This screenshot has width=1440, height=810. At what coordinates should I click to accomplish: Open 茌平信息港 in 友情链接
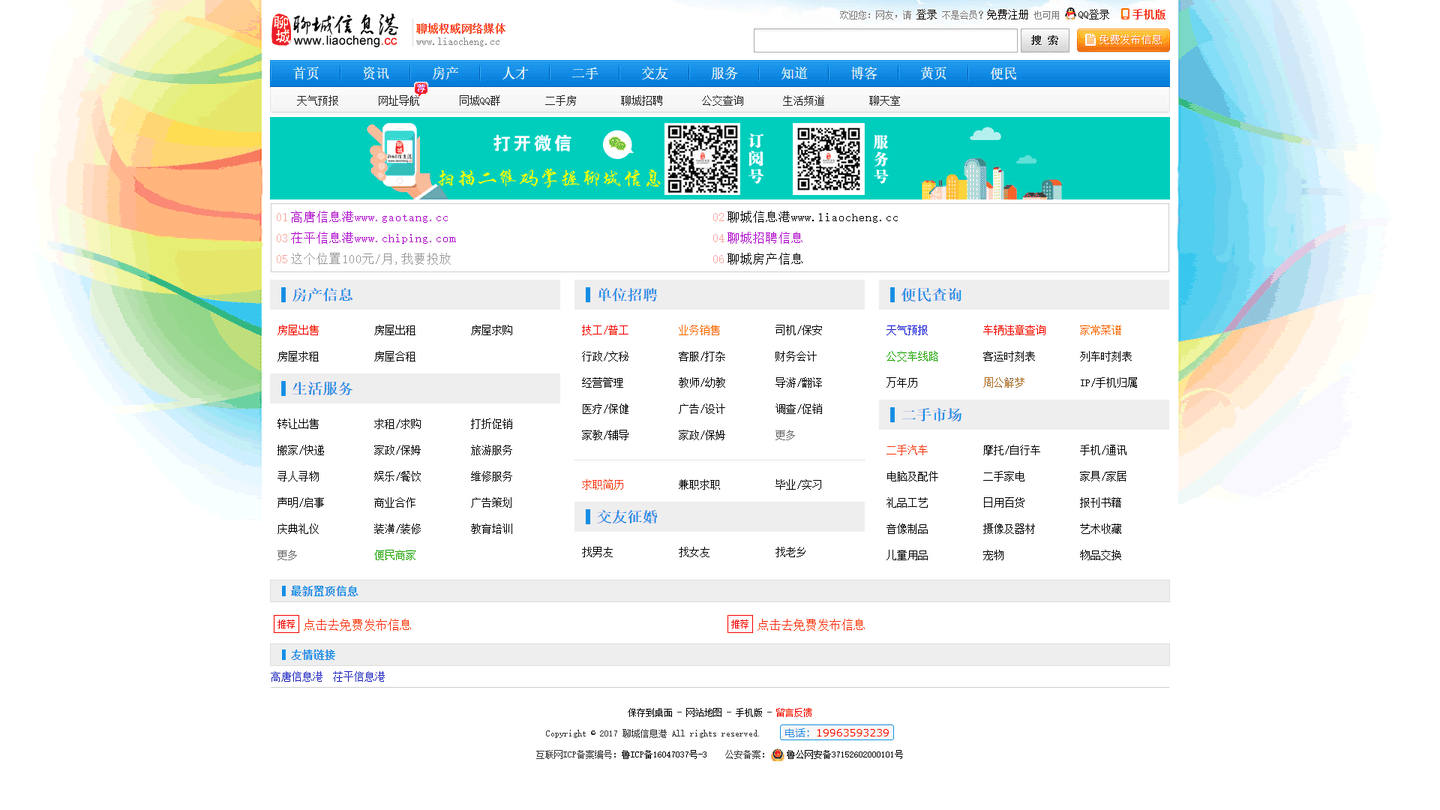click(x=359, y=677)
